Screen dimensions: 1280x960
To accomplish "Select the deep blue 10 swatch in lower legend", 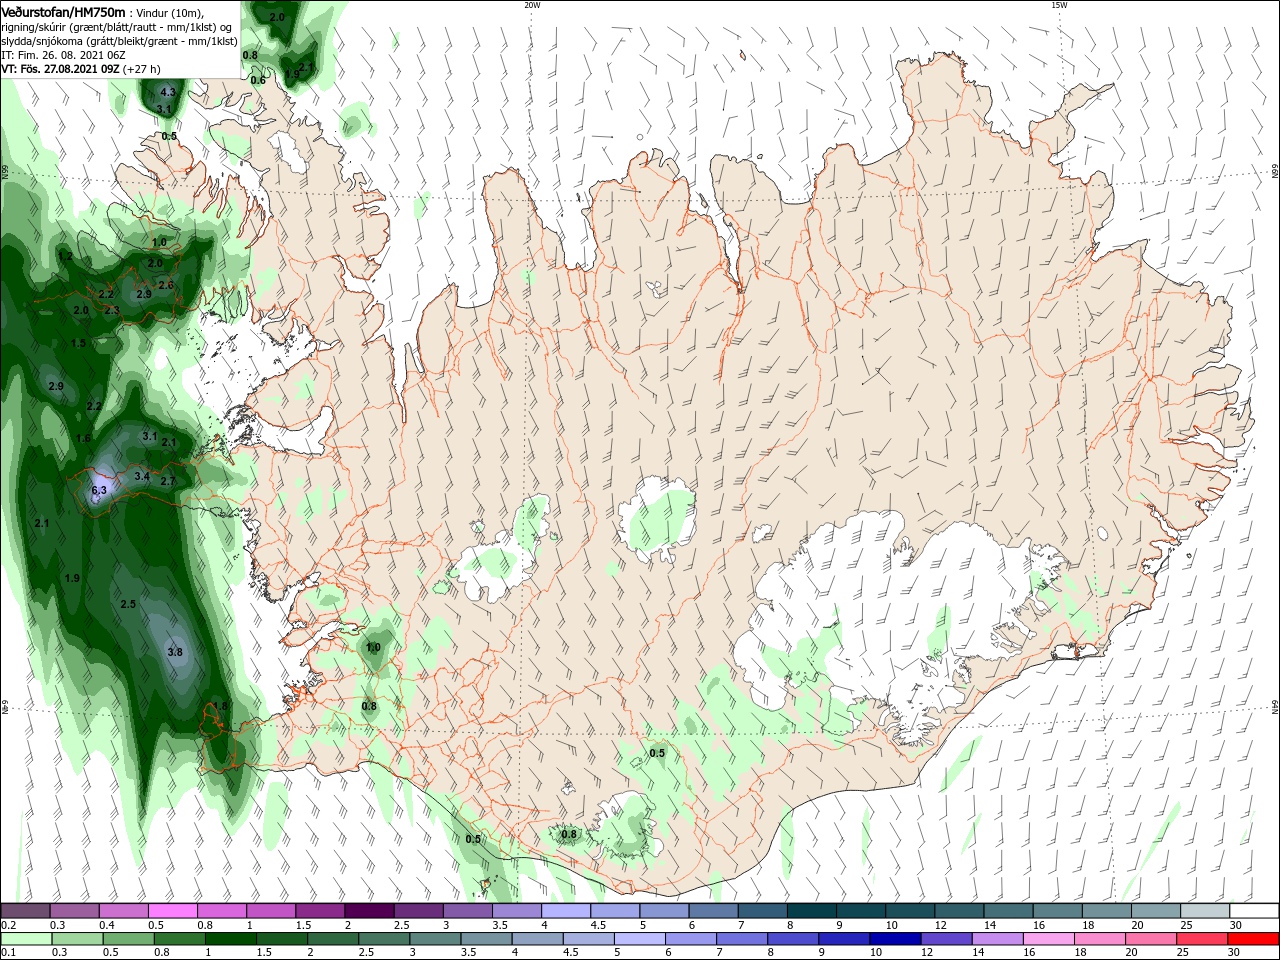I will click(x=896, y=939).
